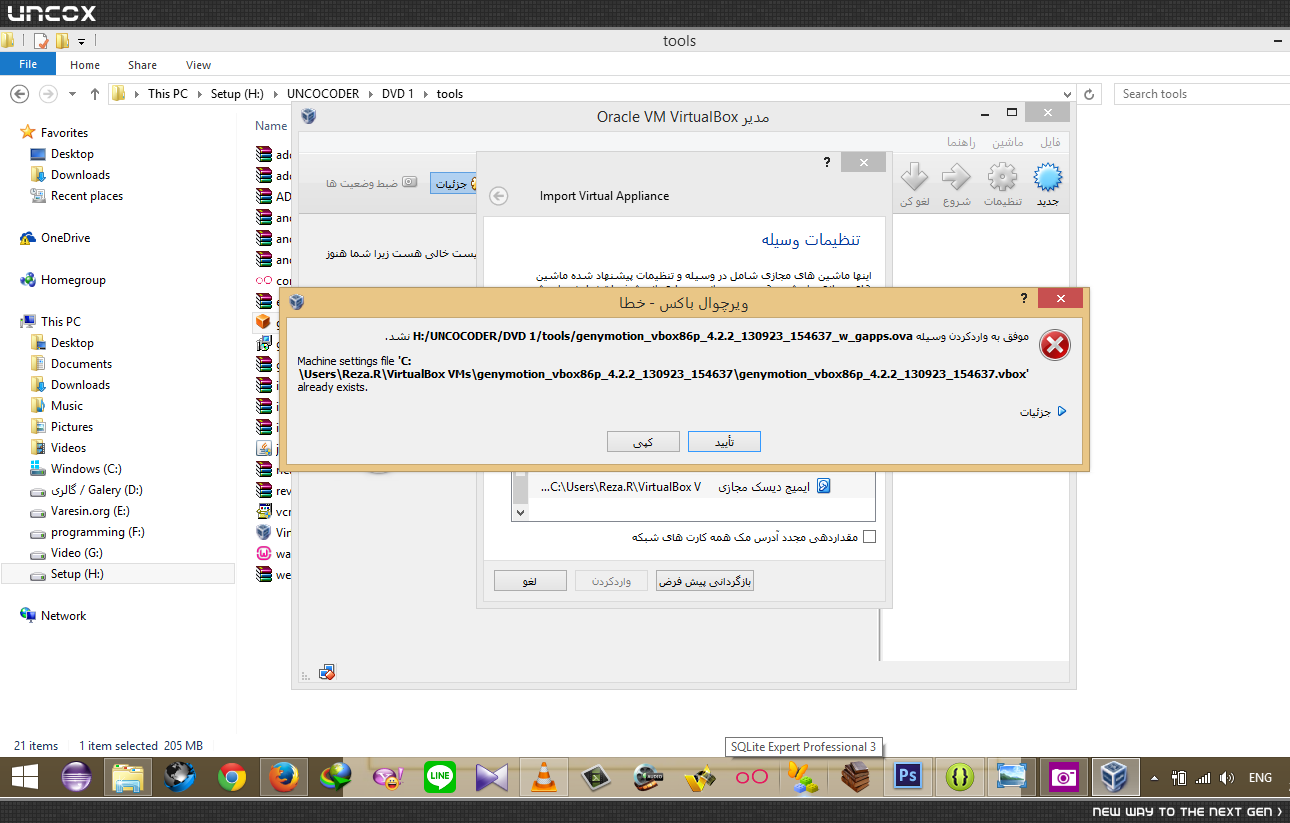
Task: Expand the breadcrumb arrow after UNCOCODER
Action: pos(370,94)
